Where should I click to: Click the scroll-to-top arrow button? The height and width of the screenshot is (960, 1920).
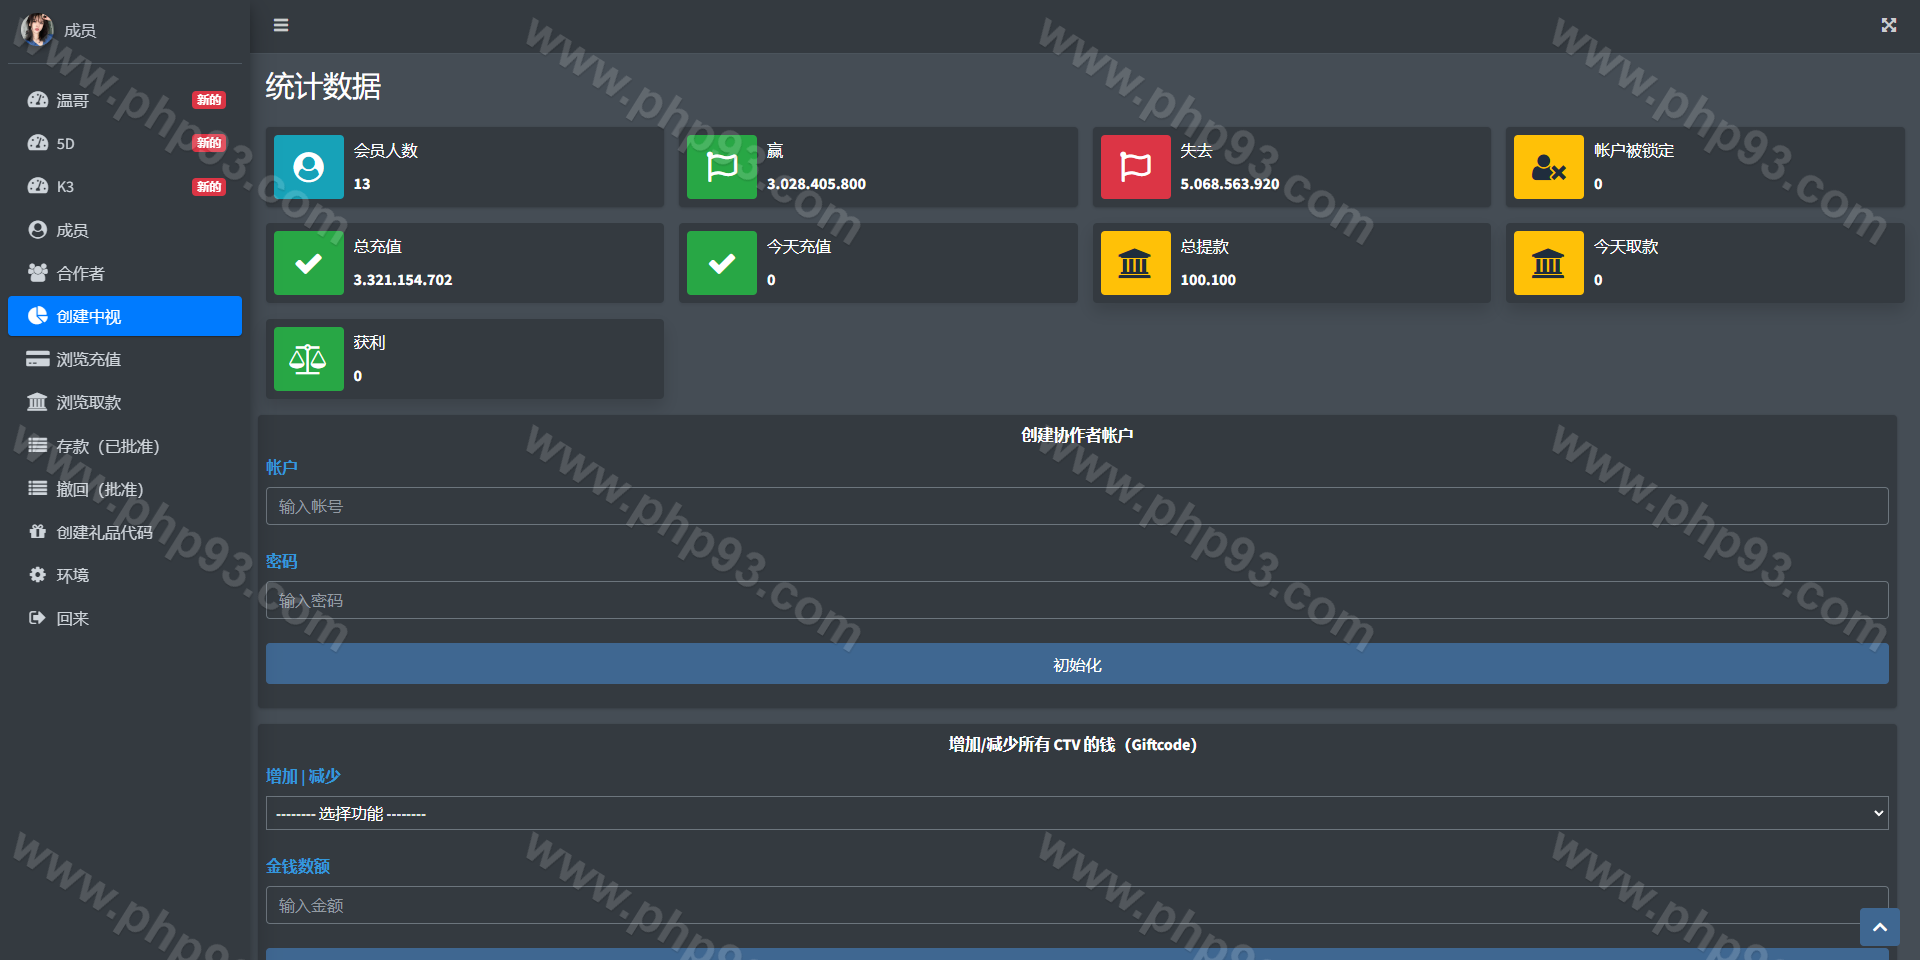[x=1879, y=927]
